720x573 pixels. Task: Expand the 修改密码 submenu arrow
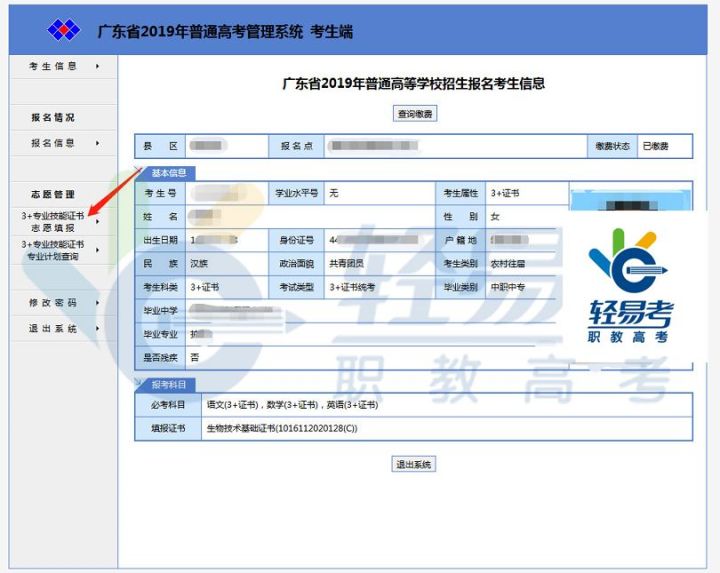pyautogui.click(x=97, y=302)
